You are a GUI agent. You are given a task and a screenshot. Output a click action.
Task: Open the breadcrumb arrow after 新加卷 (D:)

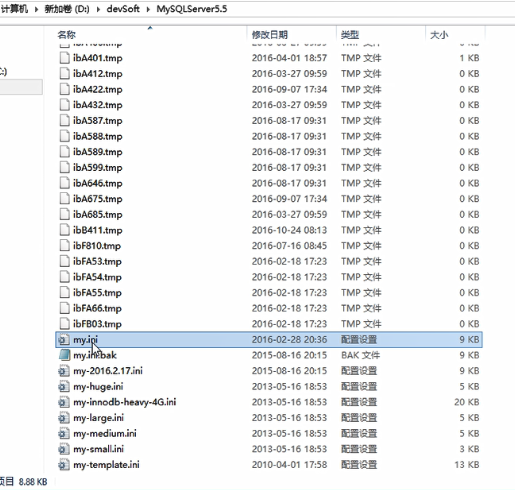tap(98, 9)
